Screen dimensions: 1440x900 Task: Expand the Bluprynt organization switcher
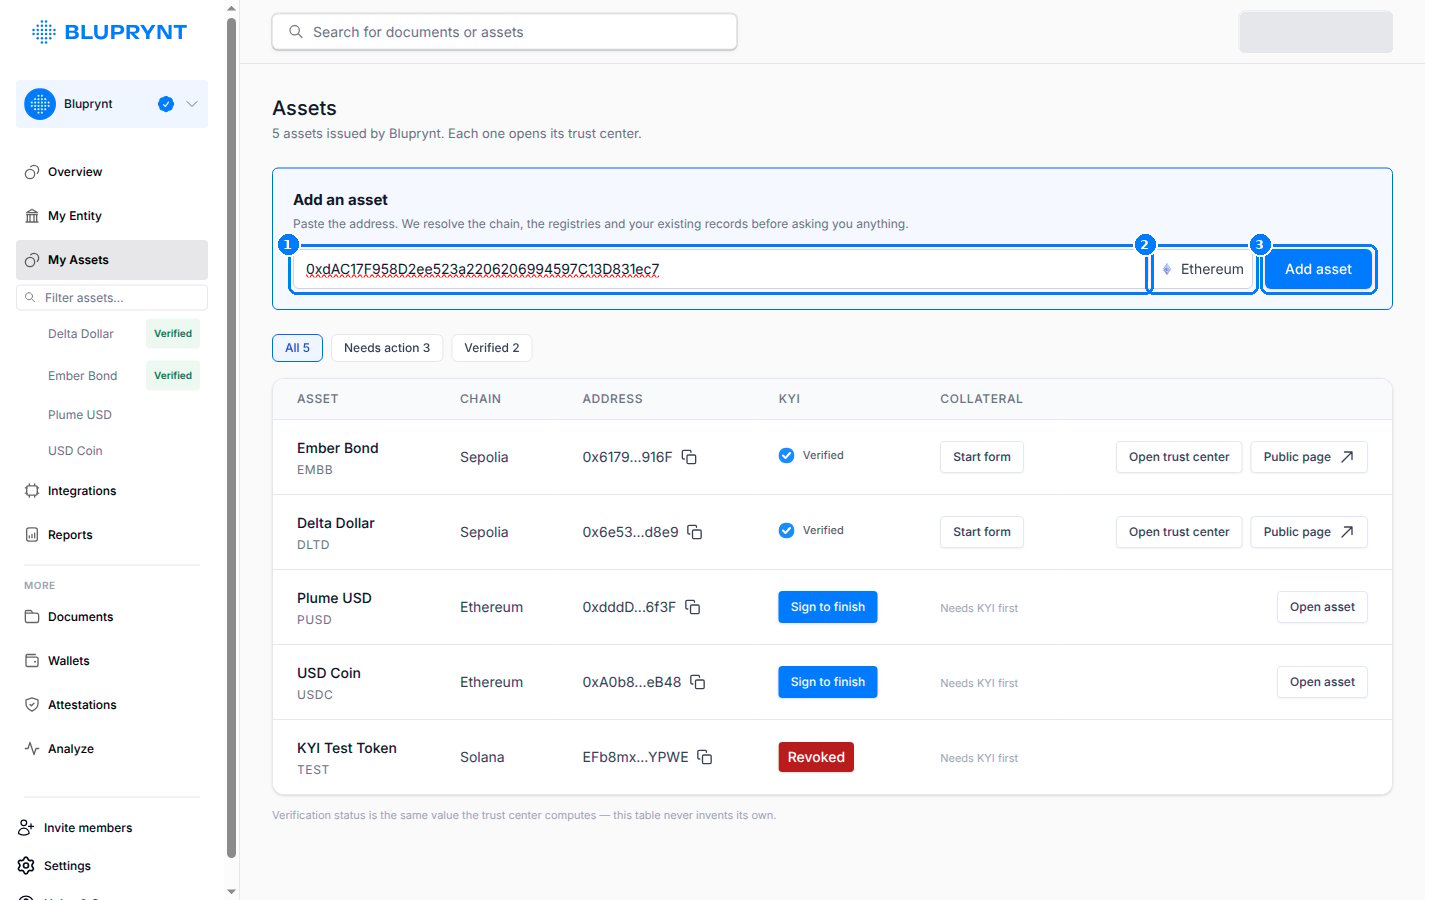coord(112,104)
